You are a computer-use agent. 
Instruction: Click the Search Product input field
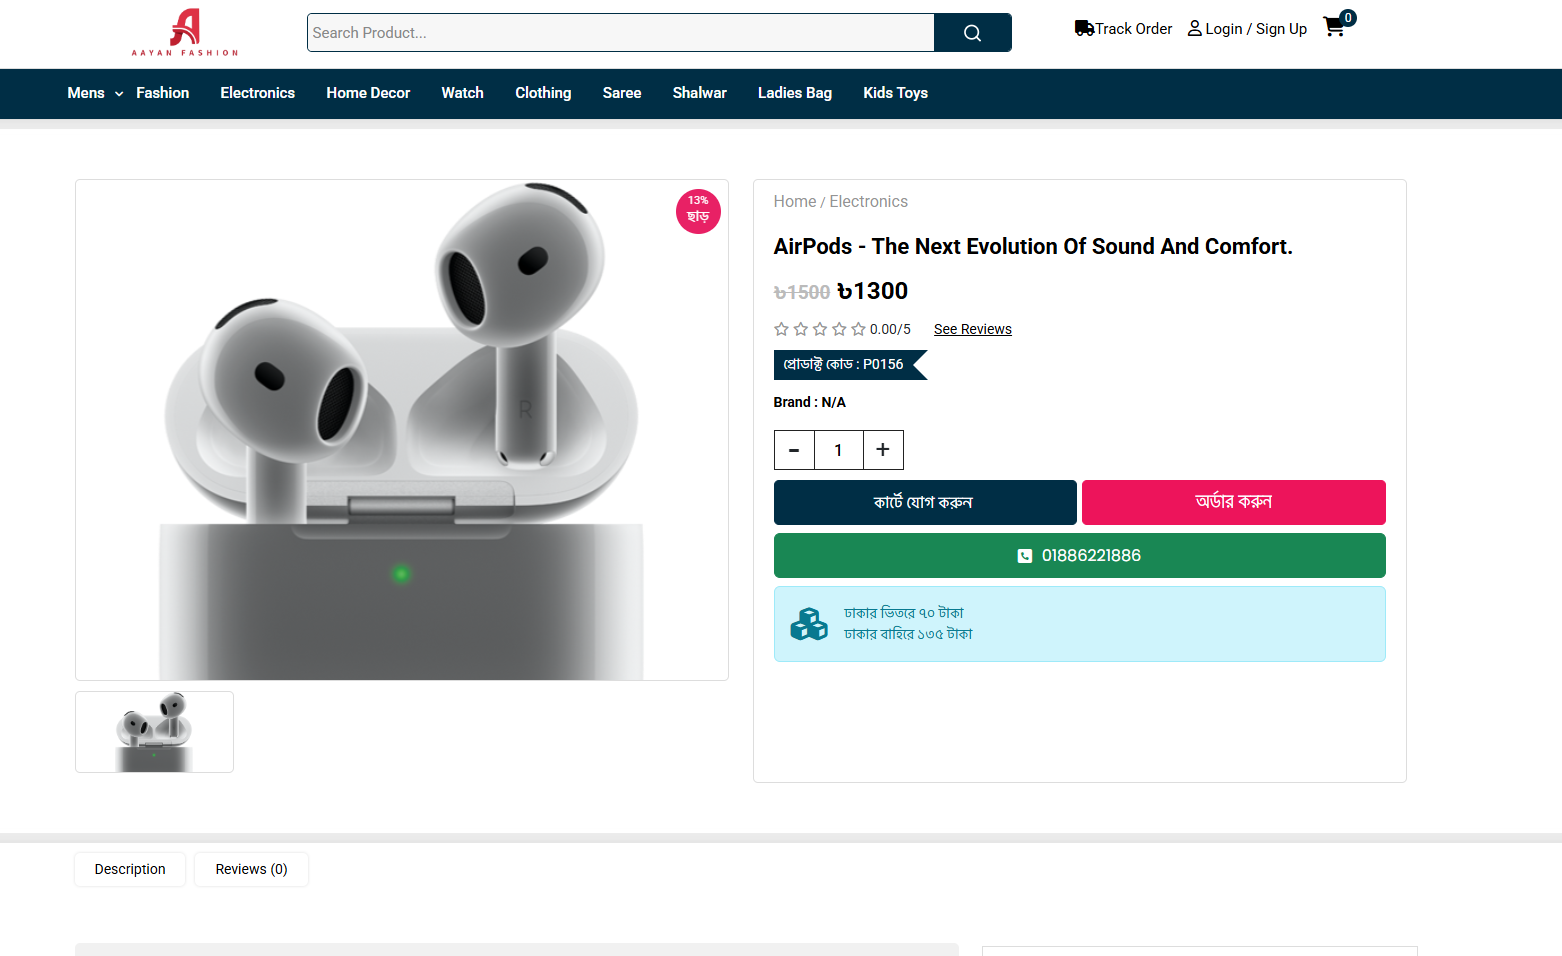pos(621,33)
